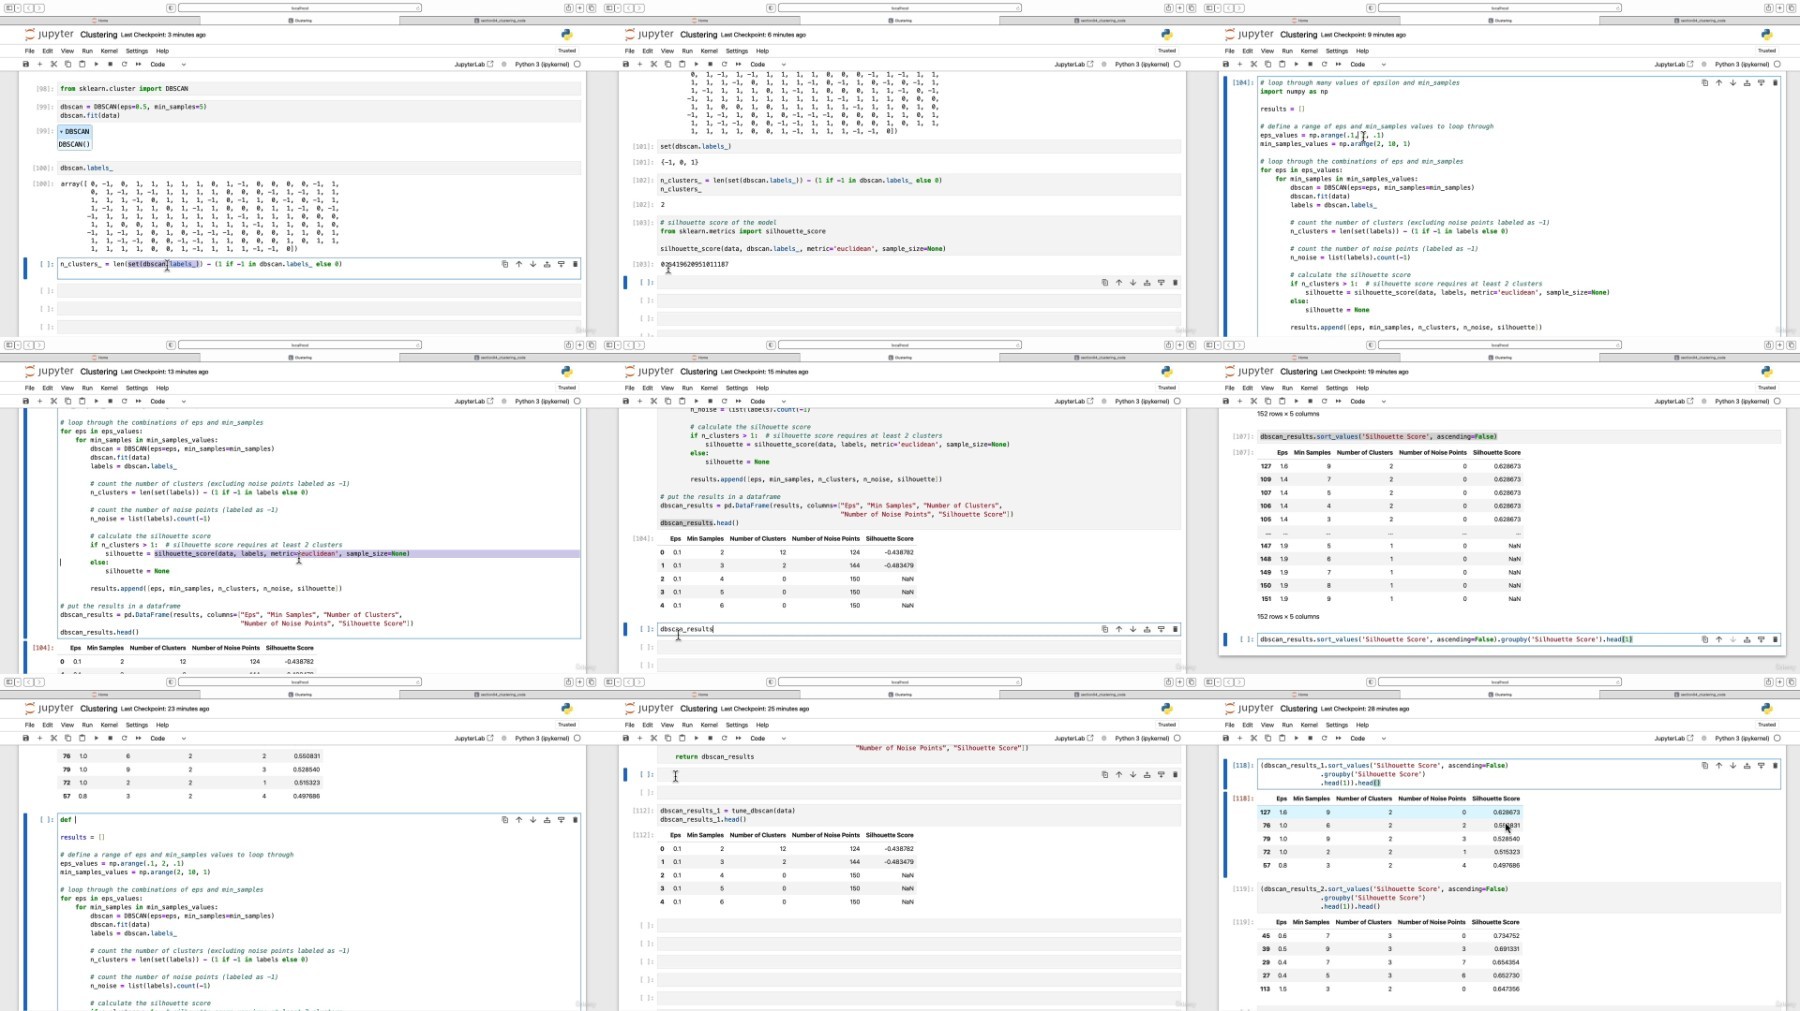1800x1011 pixels.
Task: Paste cell icon in 6-minutes-checkpoint window toolbar
Action: tap(682, 64)
